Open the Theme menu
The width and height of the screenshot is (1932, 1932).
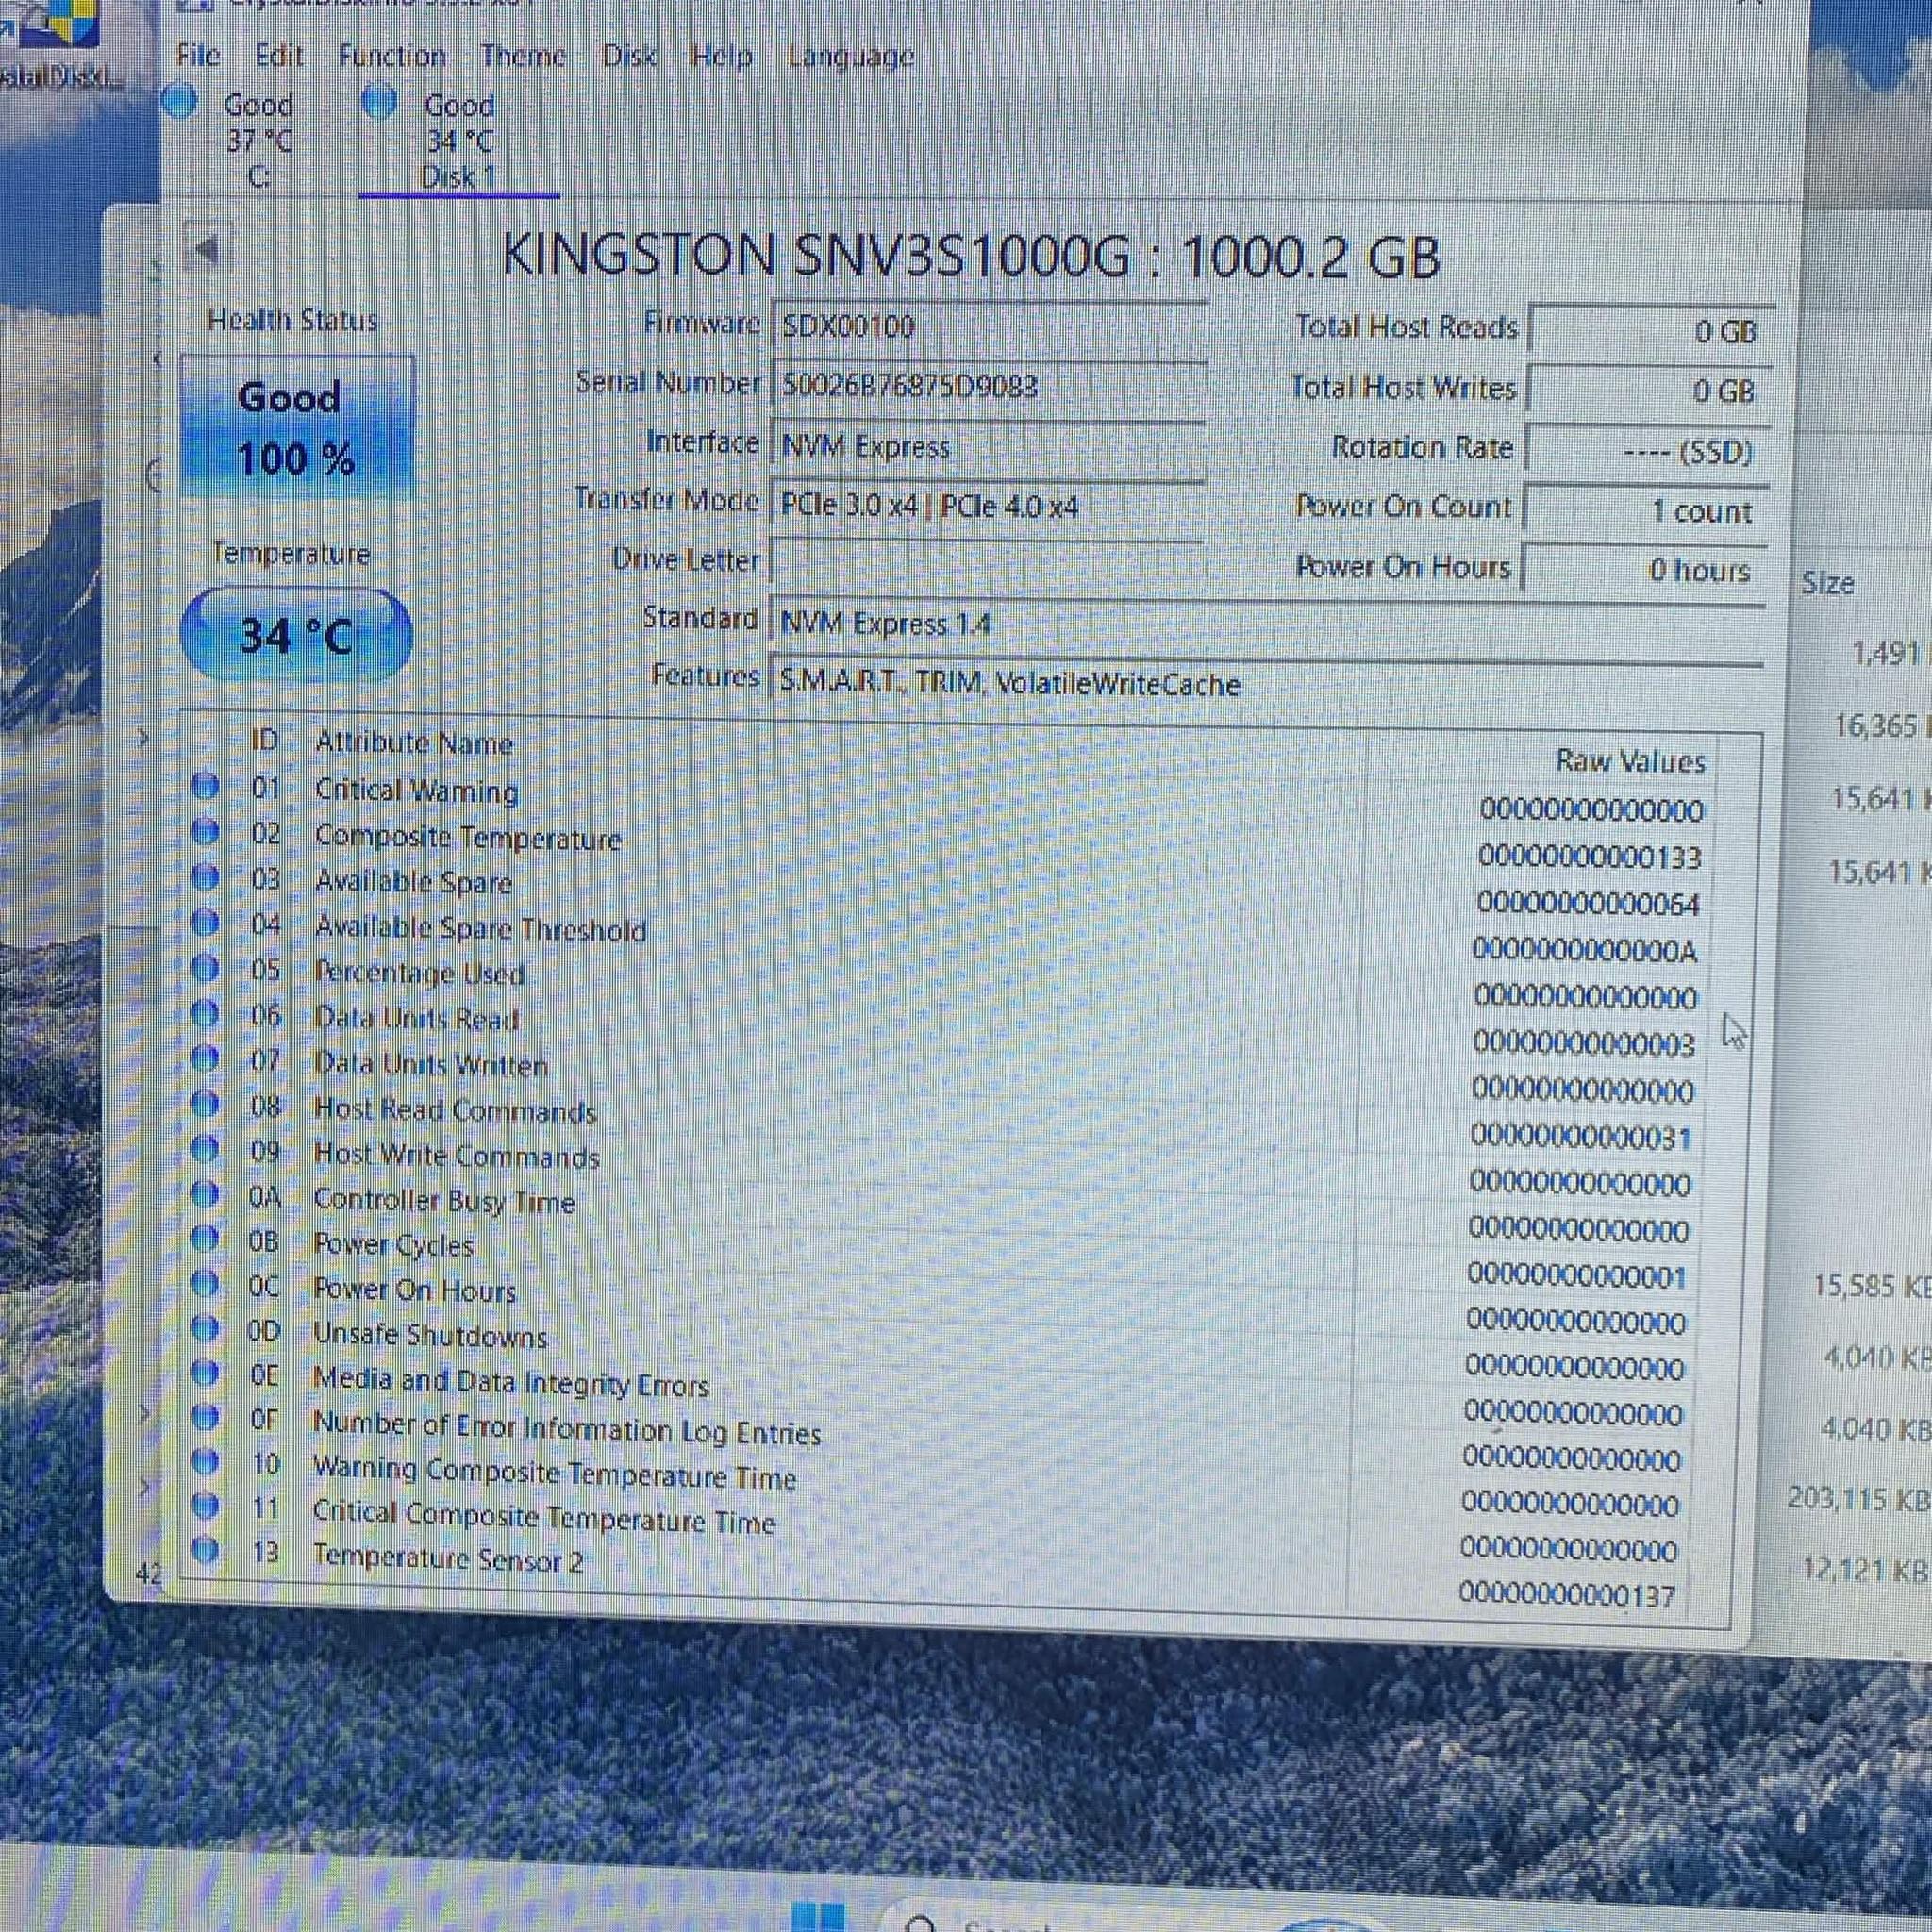coord(523,56)
